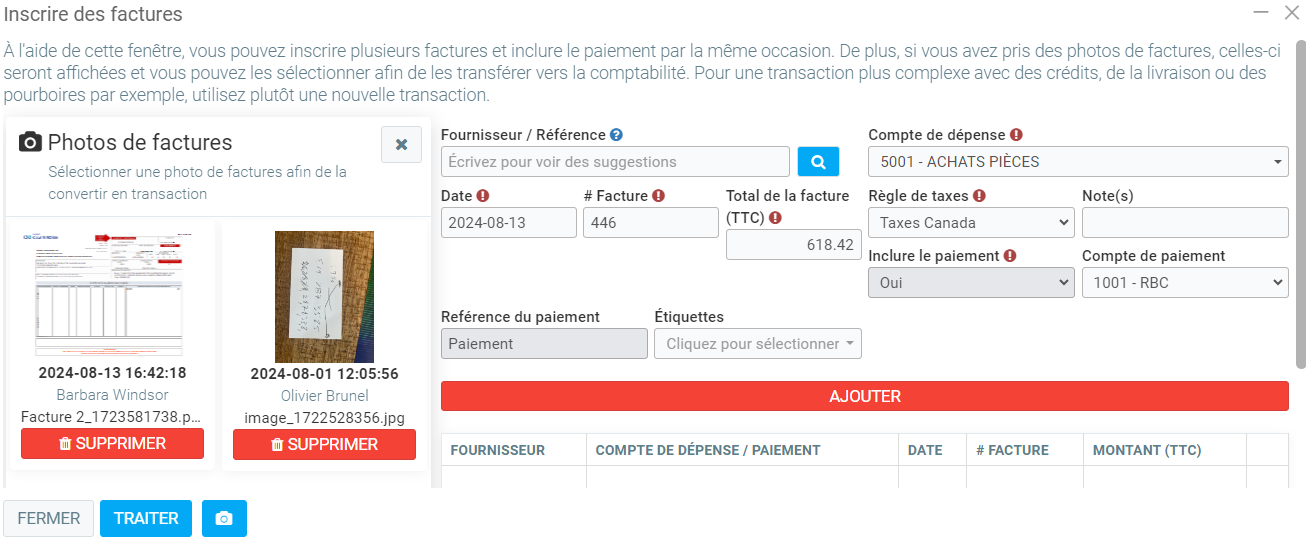Viewport: 1306px width, 541px height.
Task: Close the Photos de factures panel
Action: click(x=401, y=145)
